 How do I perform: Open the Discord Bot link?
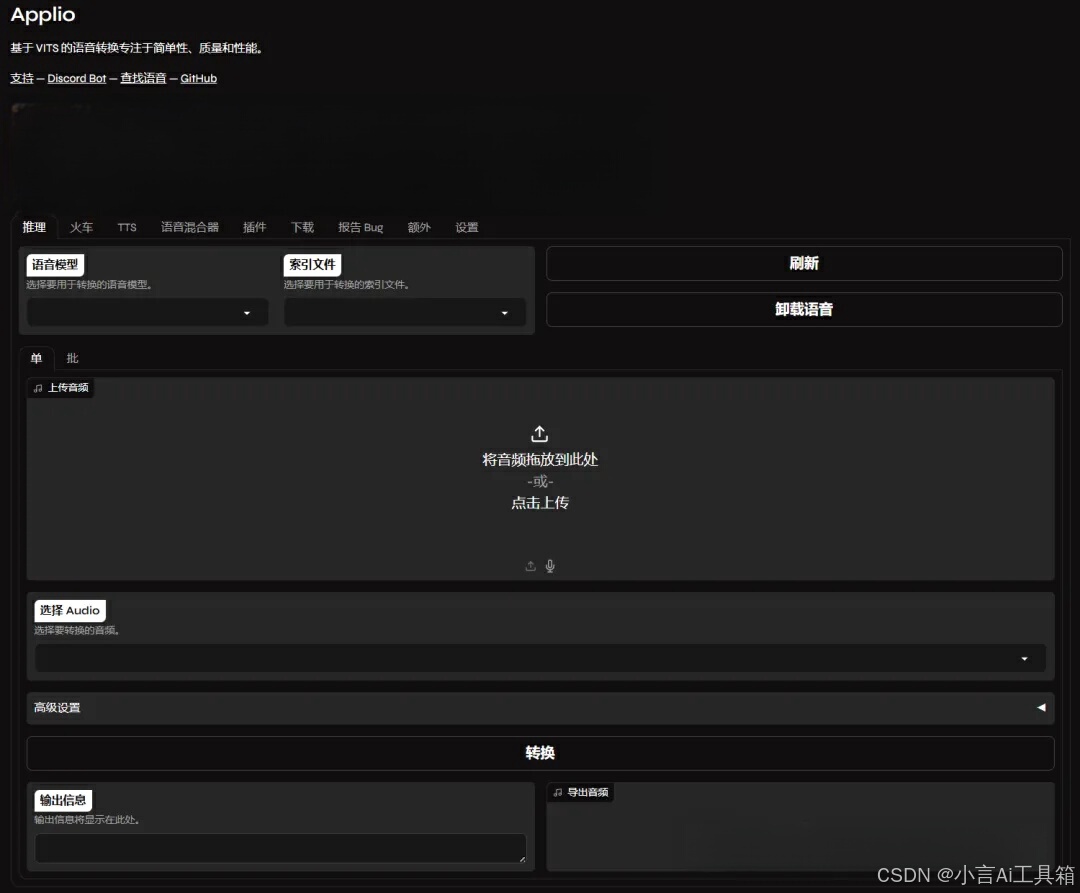click(x=76, y=78)
